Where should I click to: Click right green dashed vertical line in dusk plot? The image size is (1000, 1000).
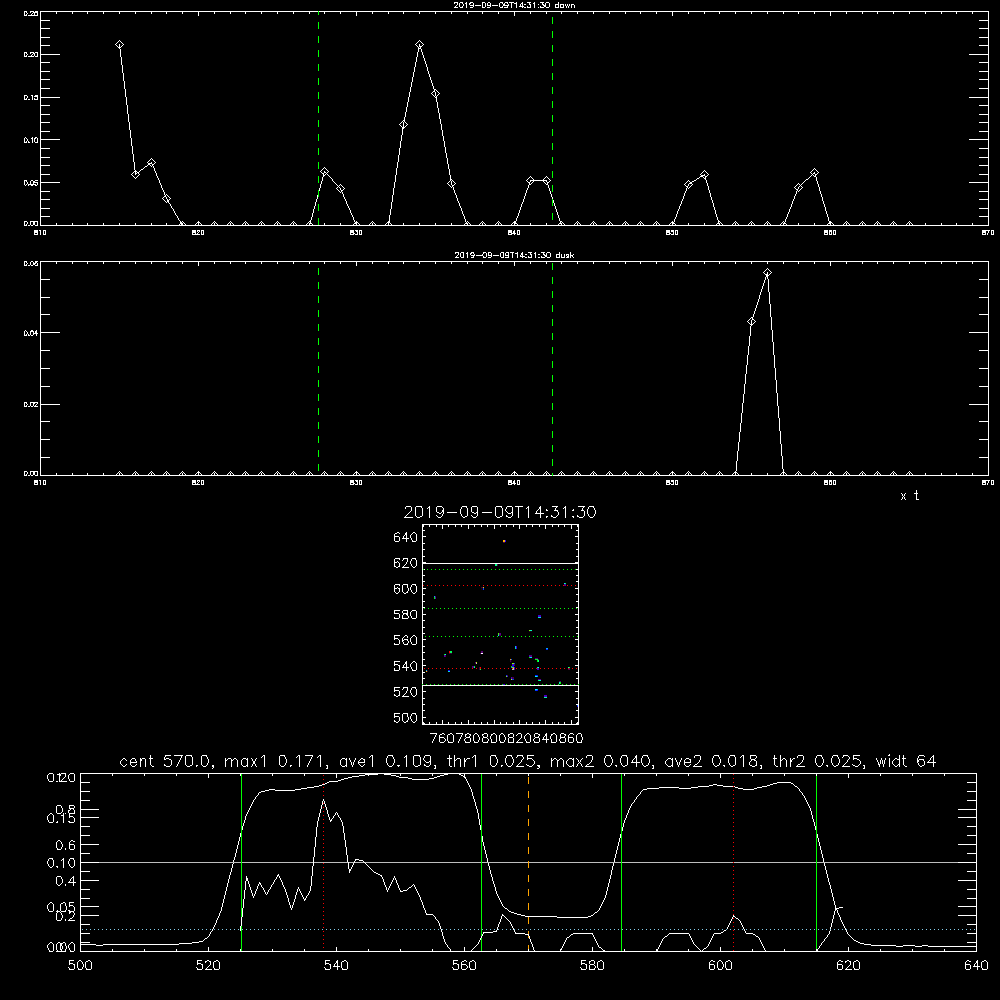552,369
